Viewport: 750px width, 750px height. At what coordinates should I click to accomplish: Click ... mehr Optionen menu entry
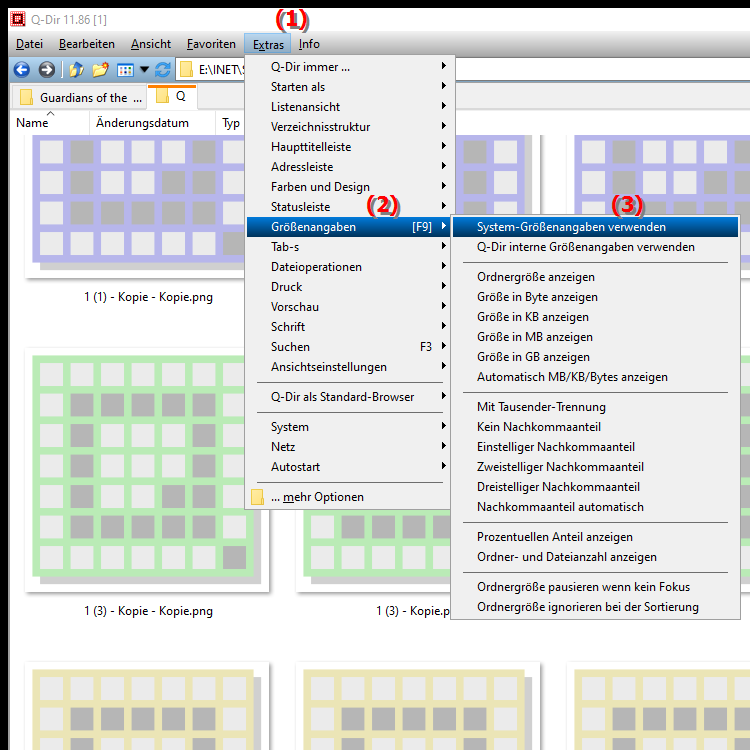(x=348, y=497)
